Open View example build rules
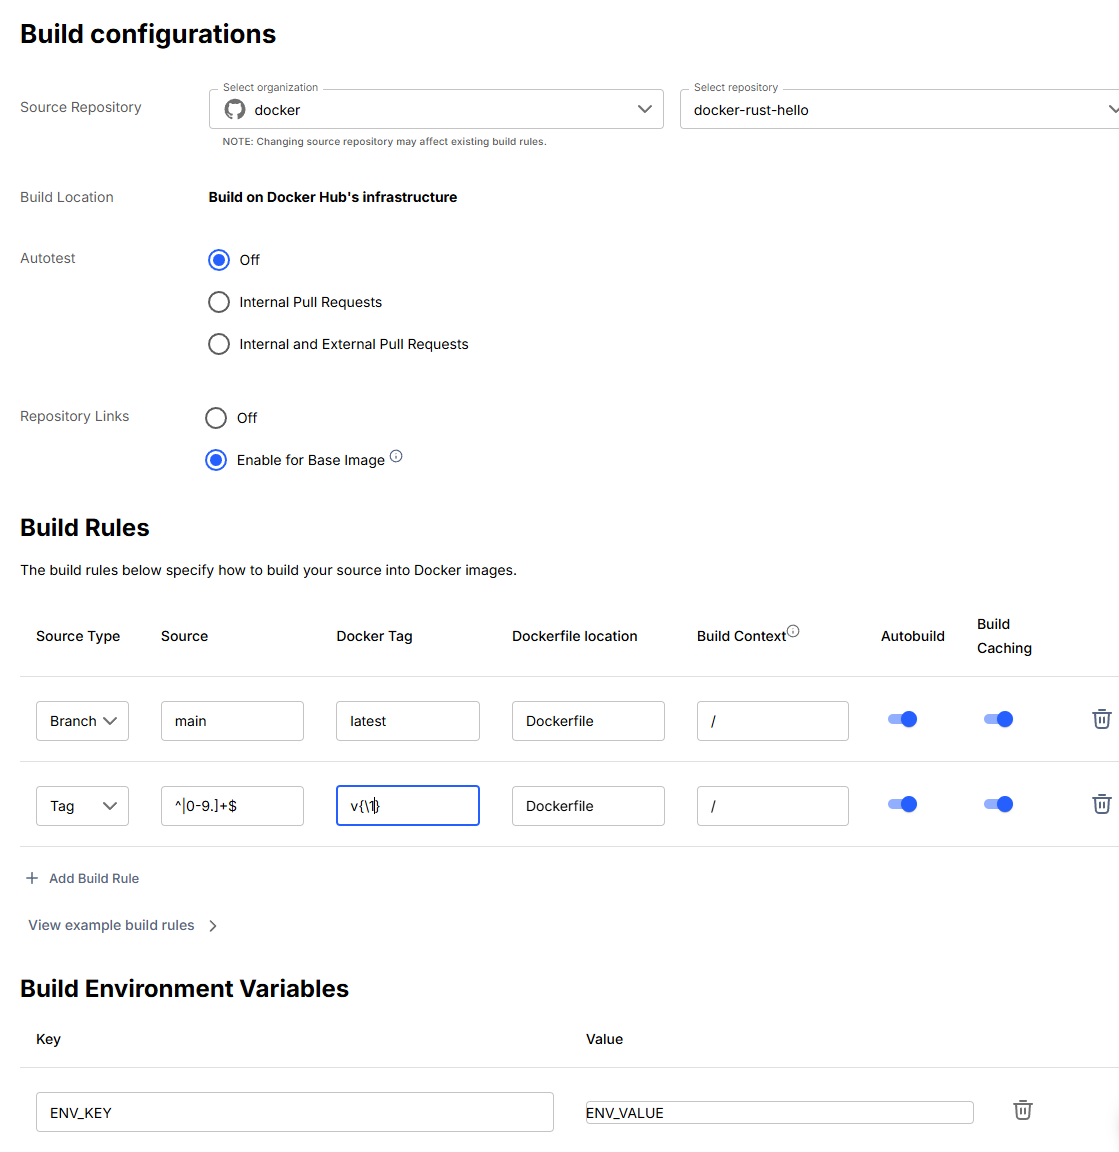Viewport: 1119px width, 1152px height. tap(113, 925)
